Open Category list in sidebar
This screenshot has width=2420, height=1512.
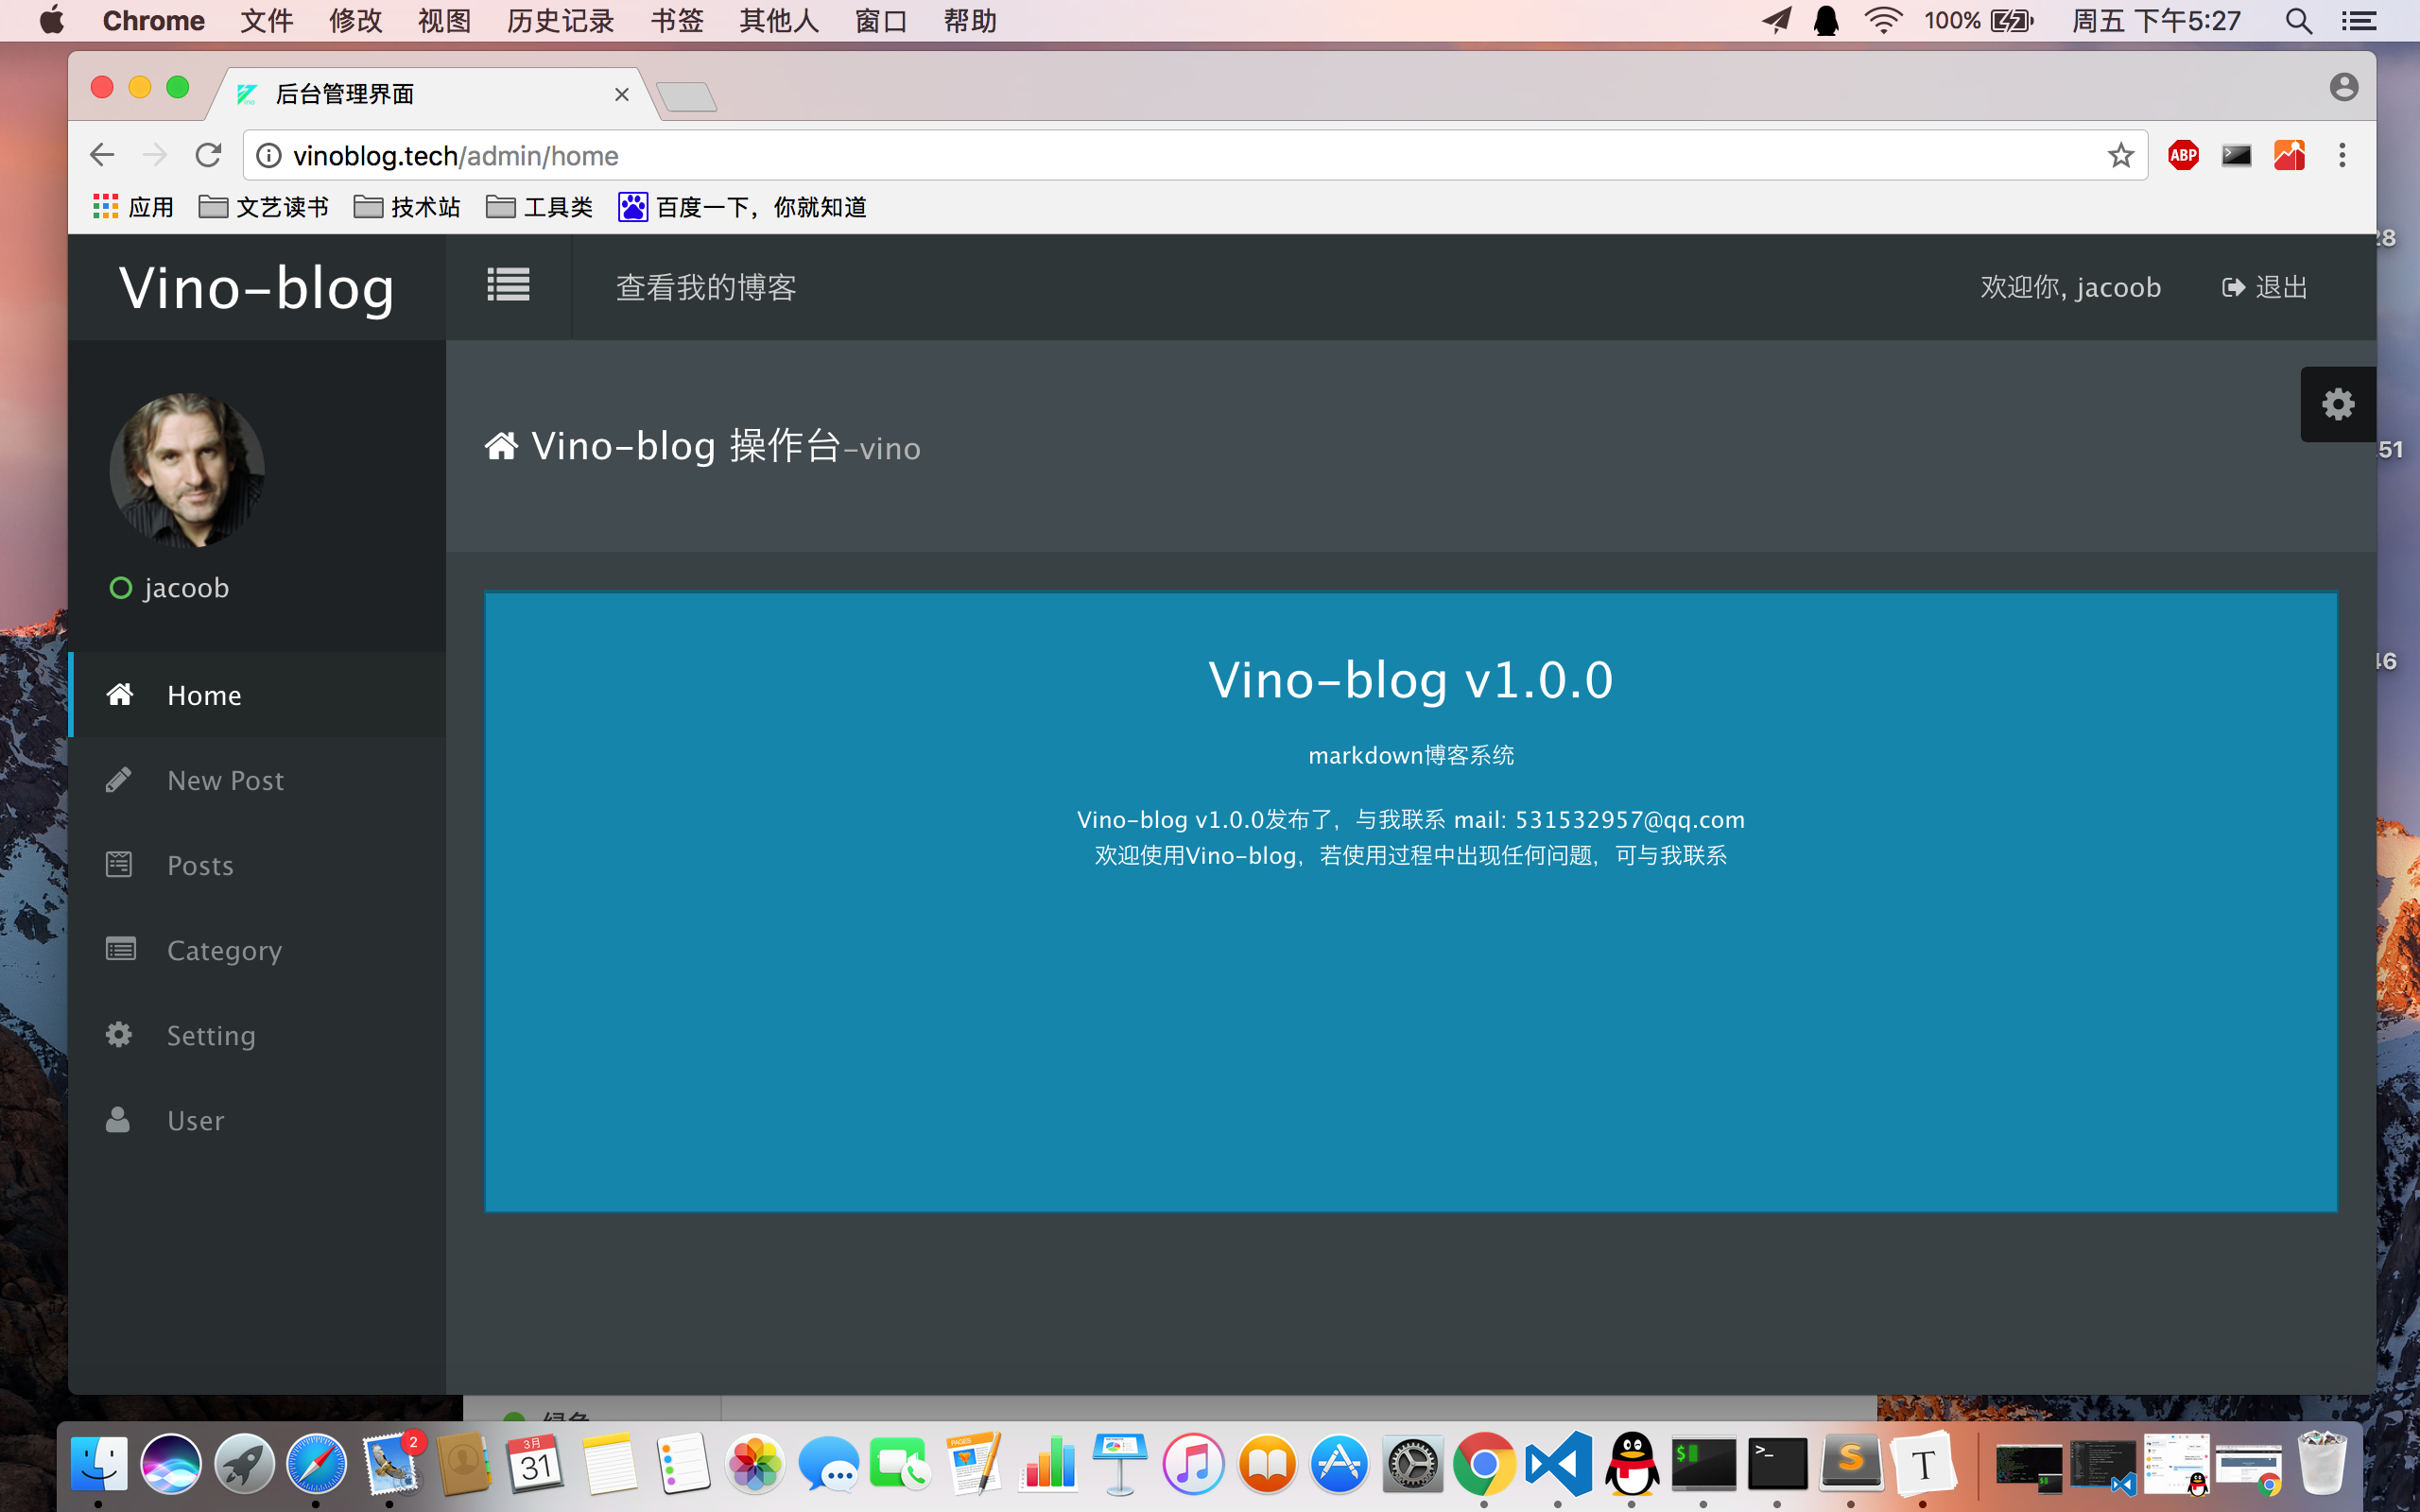tap(224, 950)
